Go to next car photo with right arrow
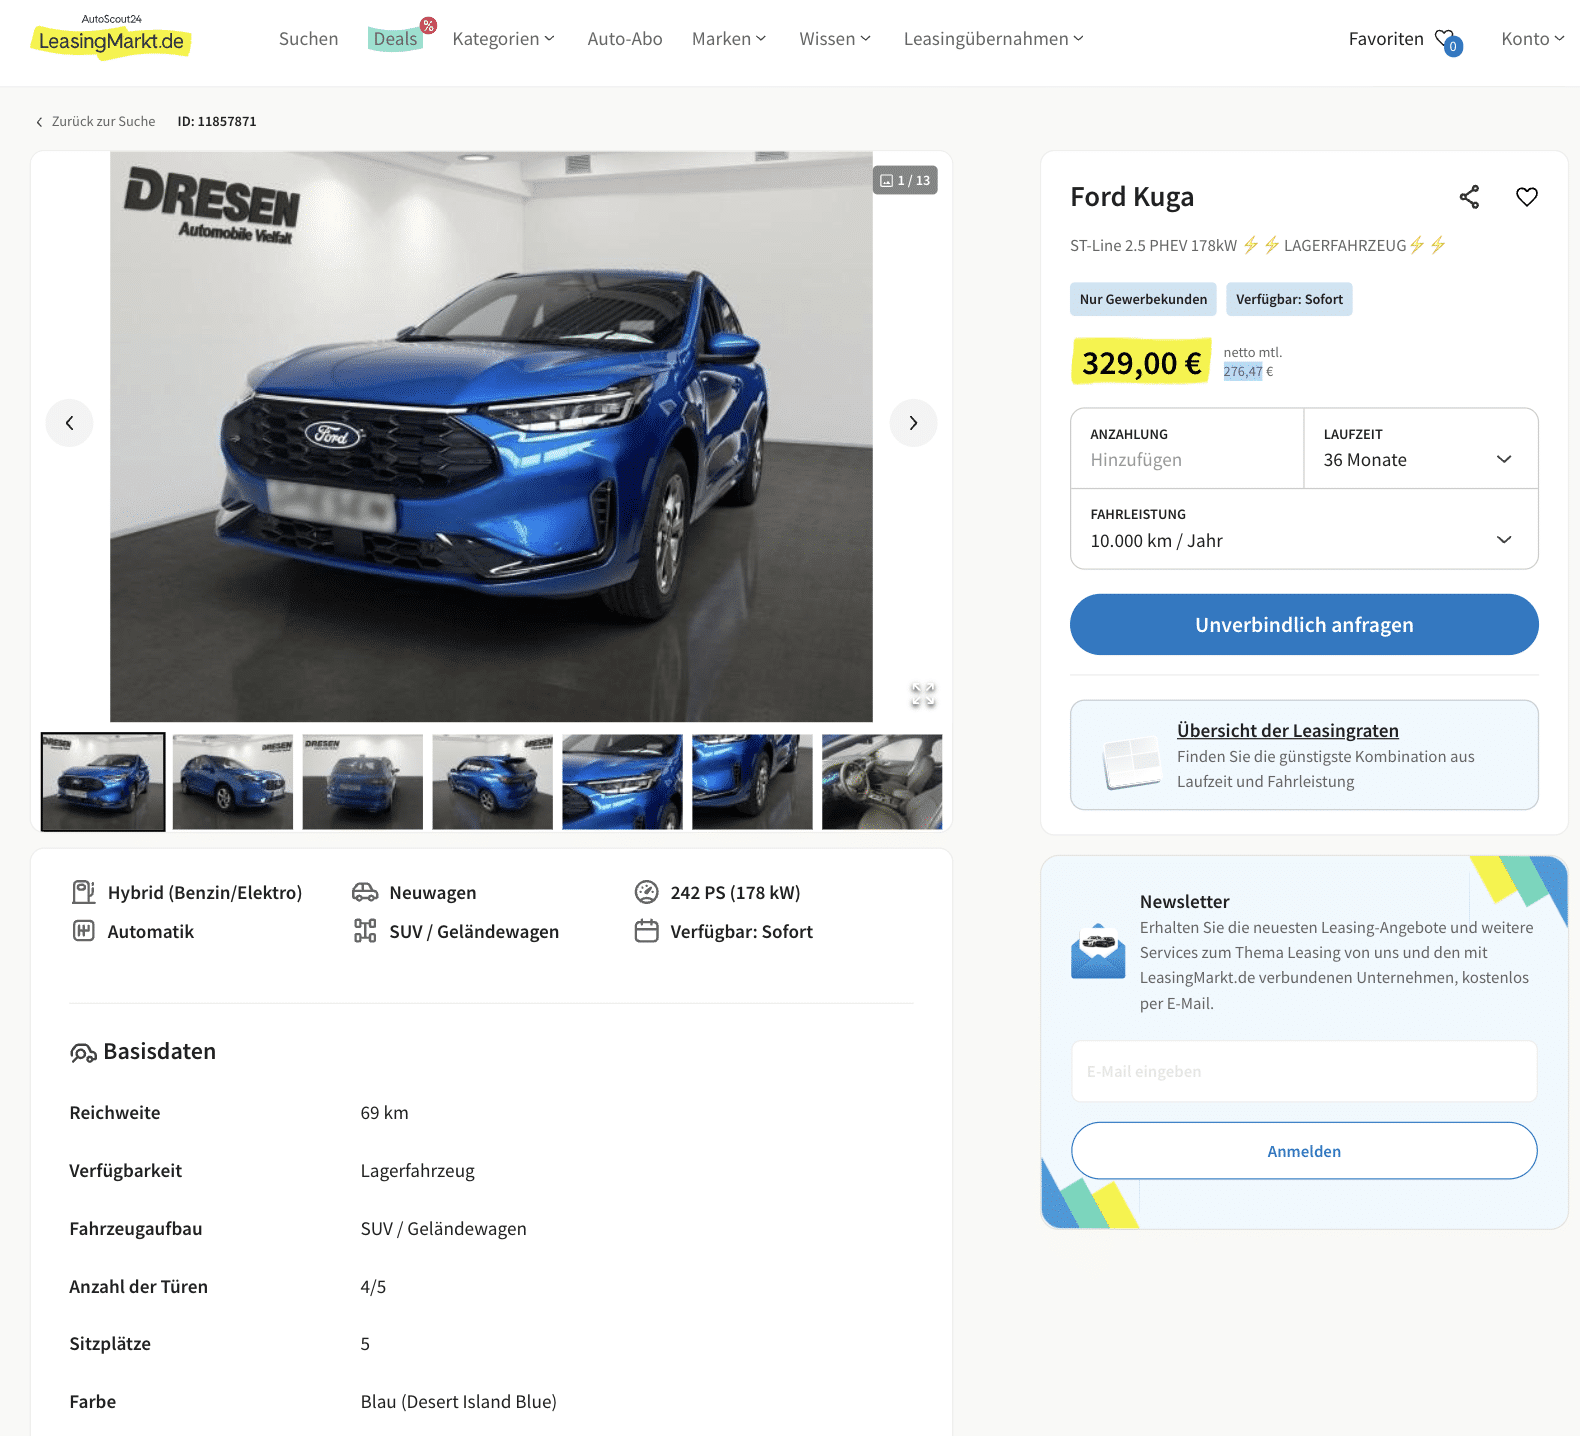This screenshot has height=1436, width=1580. point(913,423)
